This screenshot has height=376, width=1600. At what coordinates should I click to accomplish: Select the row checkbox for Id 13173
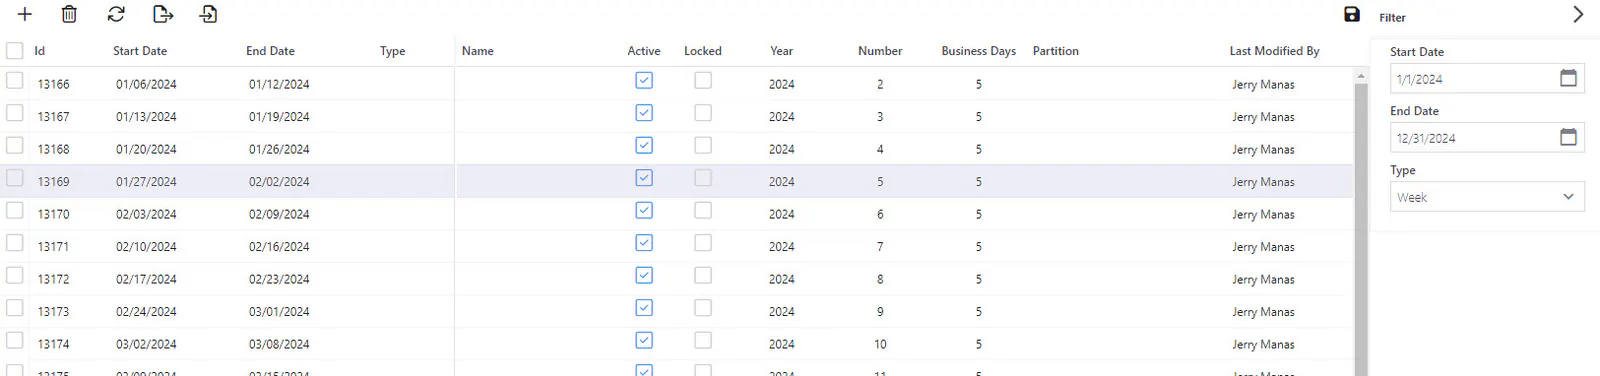(x=15, y=308)
